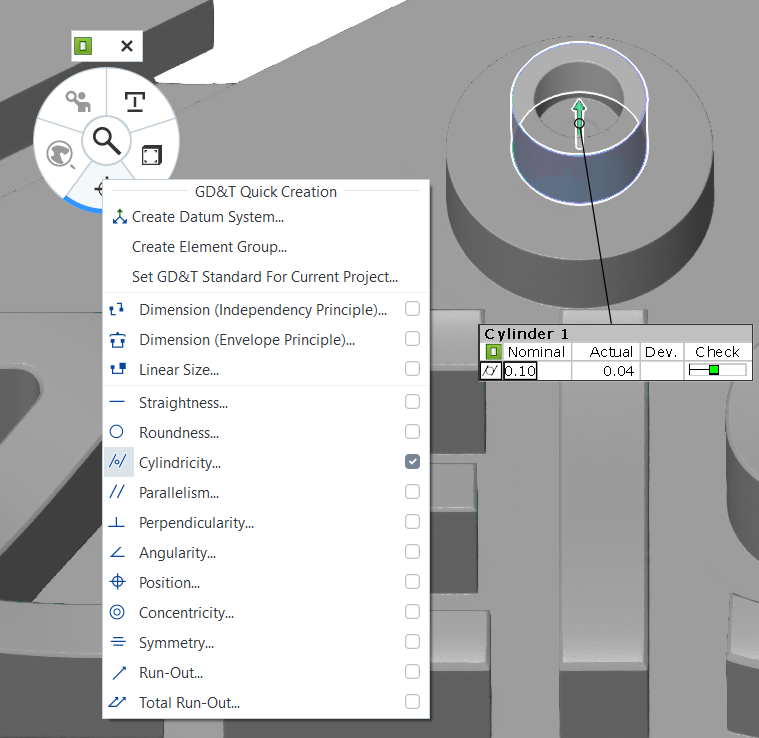Click the green element icon in the Cylinder 1 label
759x738 pixels.
(x=493, y=351)
